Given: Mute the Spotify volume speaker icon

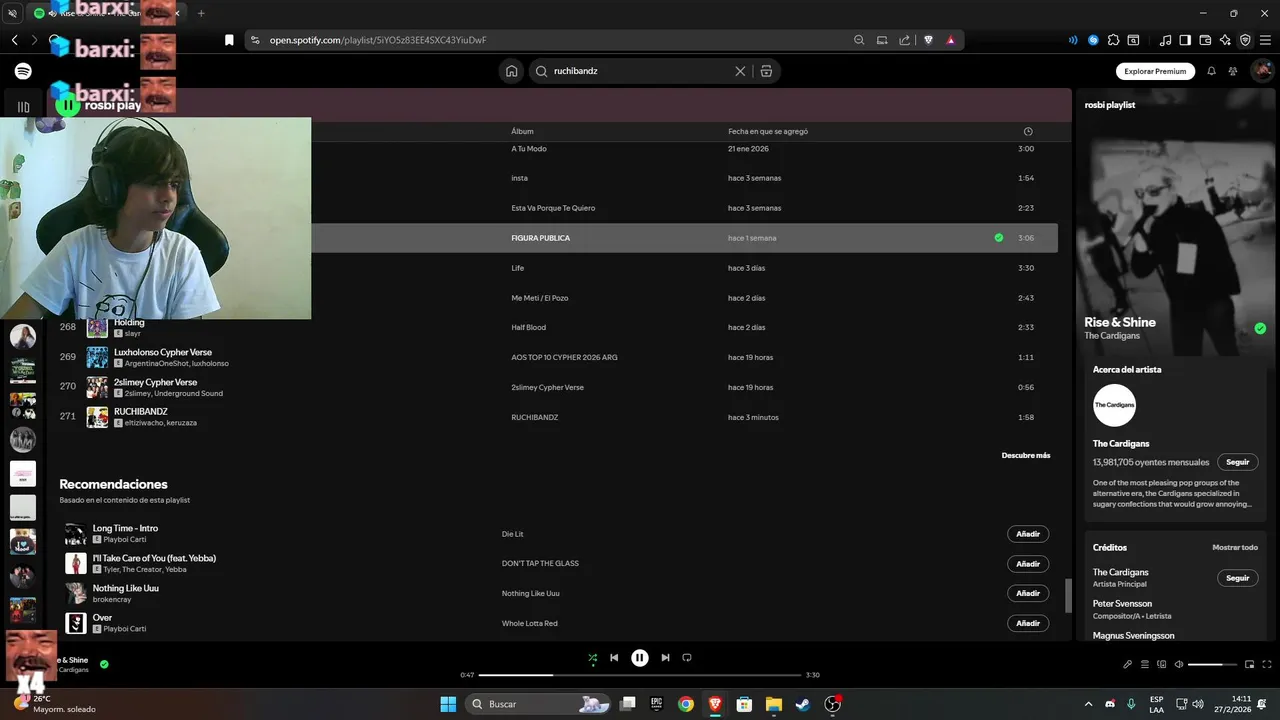Looking at the screenshot, I should tap(1179, 664).
